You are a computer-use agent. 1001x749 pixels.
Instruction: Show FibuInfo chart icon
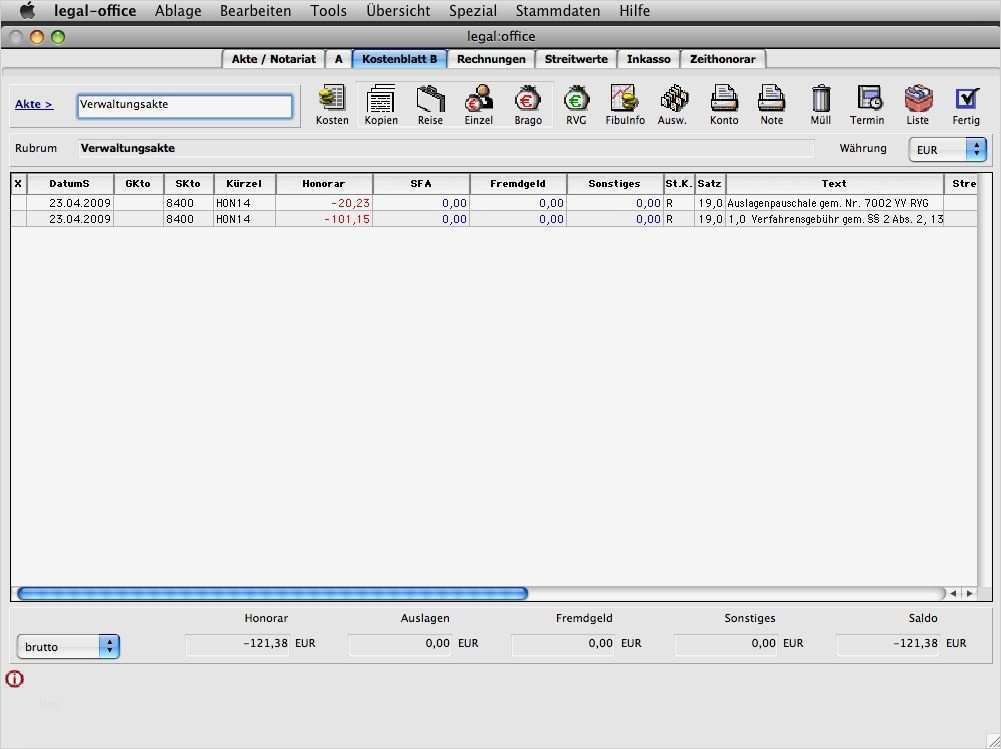pos(625,105)
